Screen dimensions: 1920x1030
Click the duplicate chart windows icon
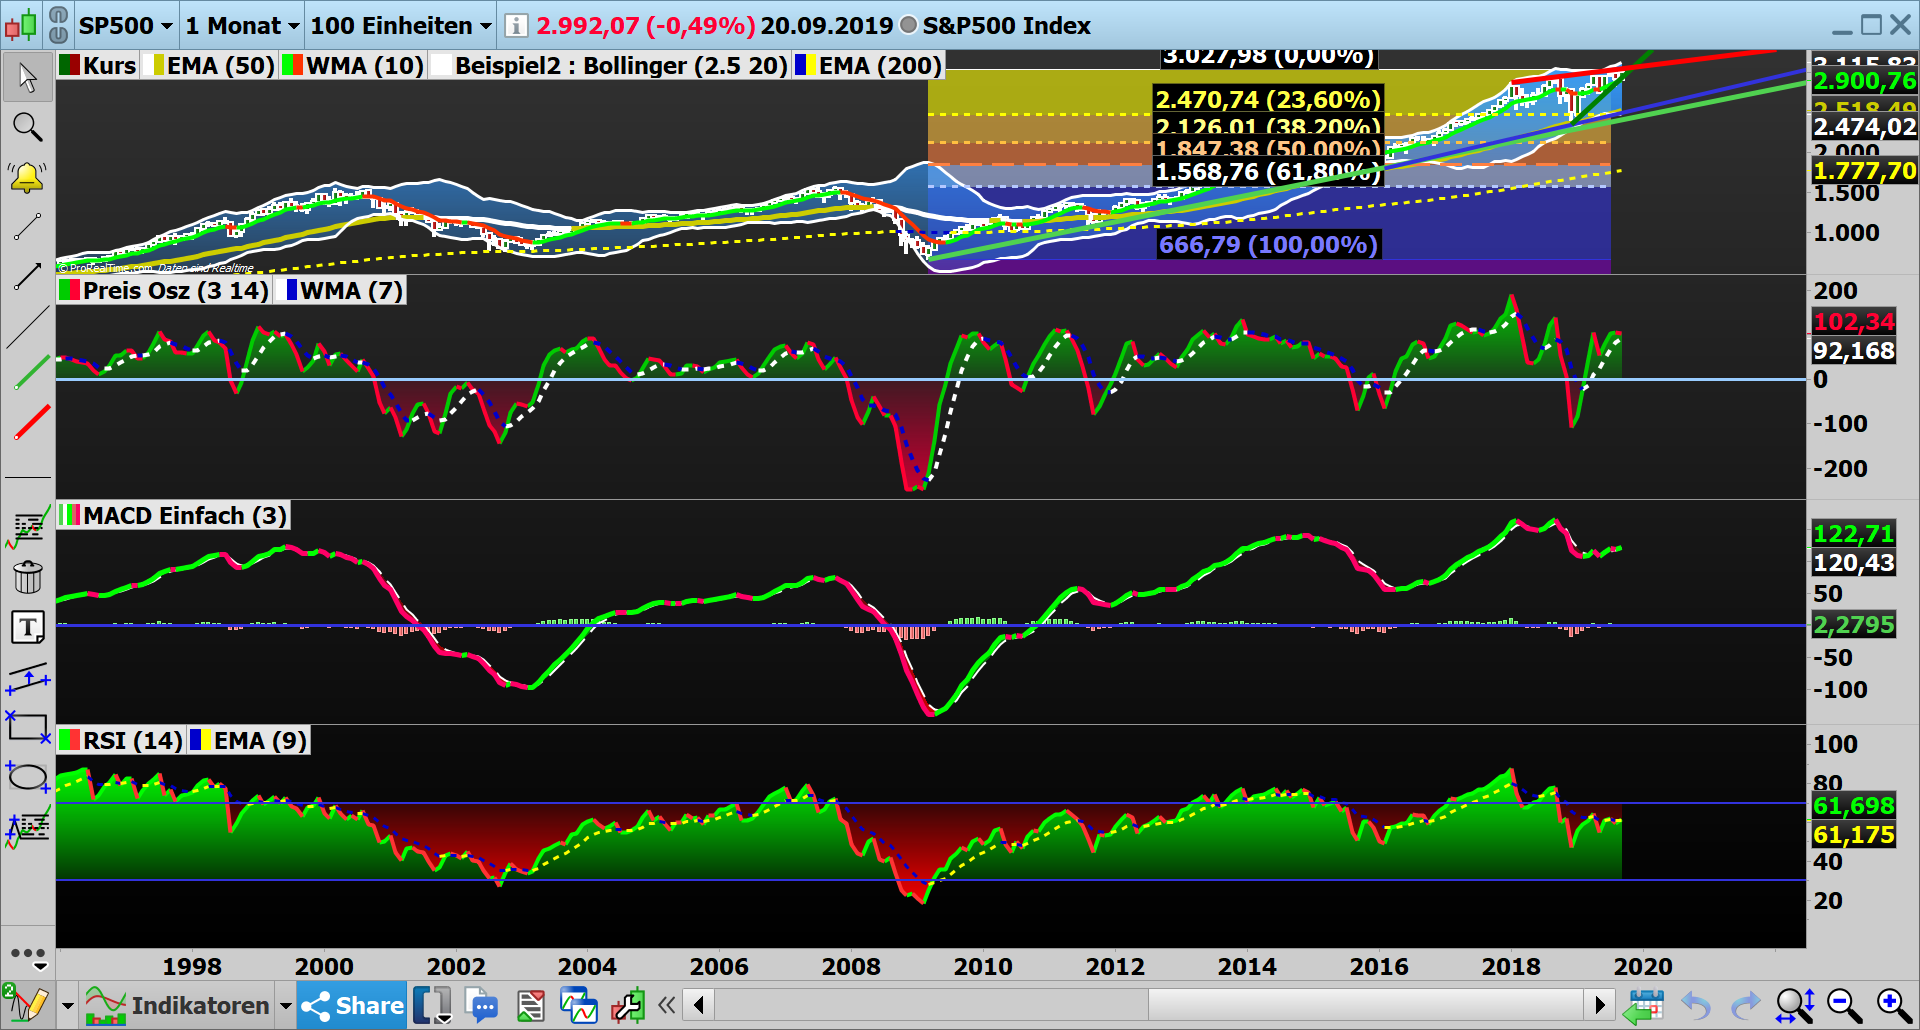579,1005
